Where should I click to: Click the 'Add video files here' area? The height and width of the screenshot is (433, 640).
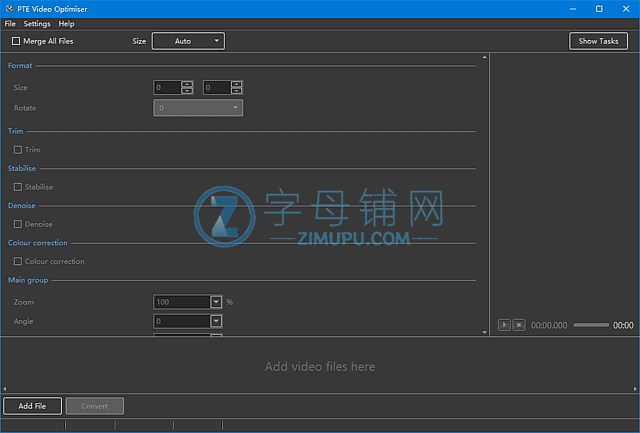[320, 366]
